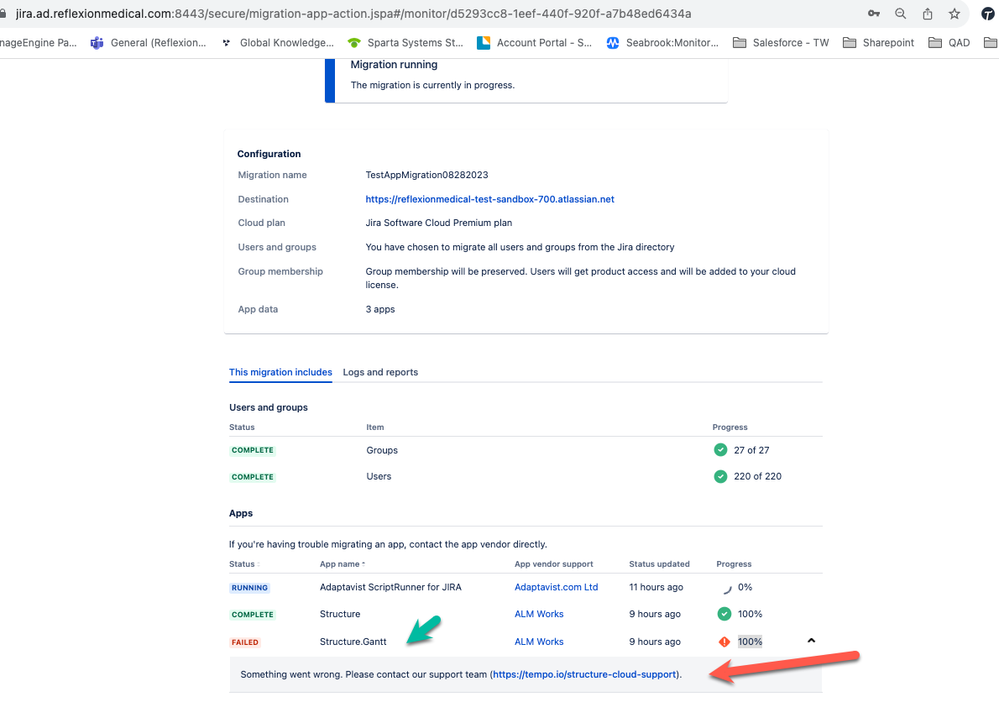Click the COMPLETE badge for Groups
Image resolution: width=999 pixels, height=703 pixels.
click(252, 450)
